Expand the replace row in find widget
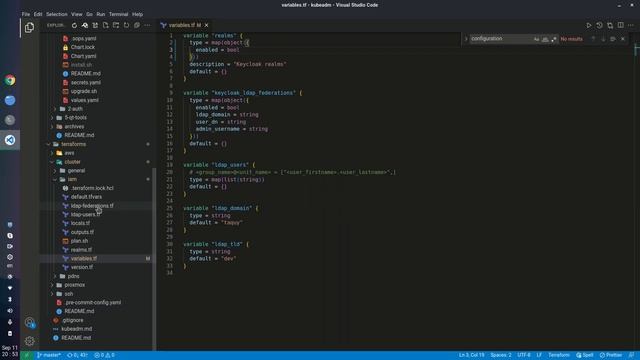 [x=466, y=39]
